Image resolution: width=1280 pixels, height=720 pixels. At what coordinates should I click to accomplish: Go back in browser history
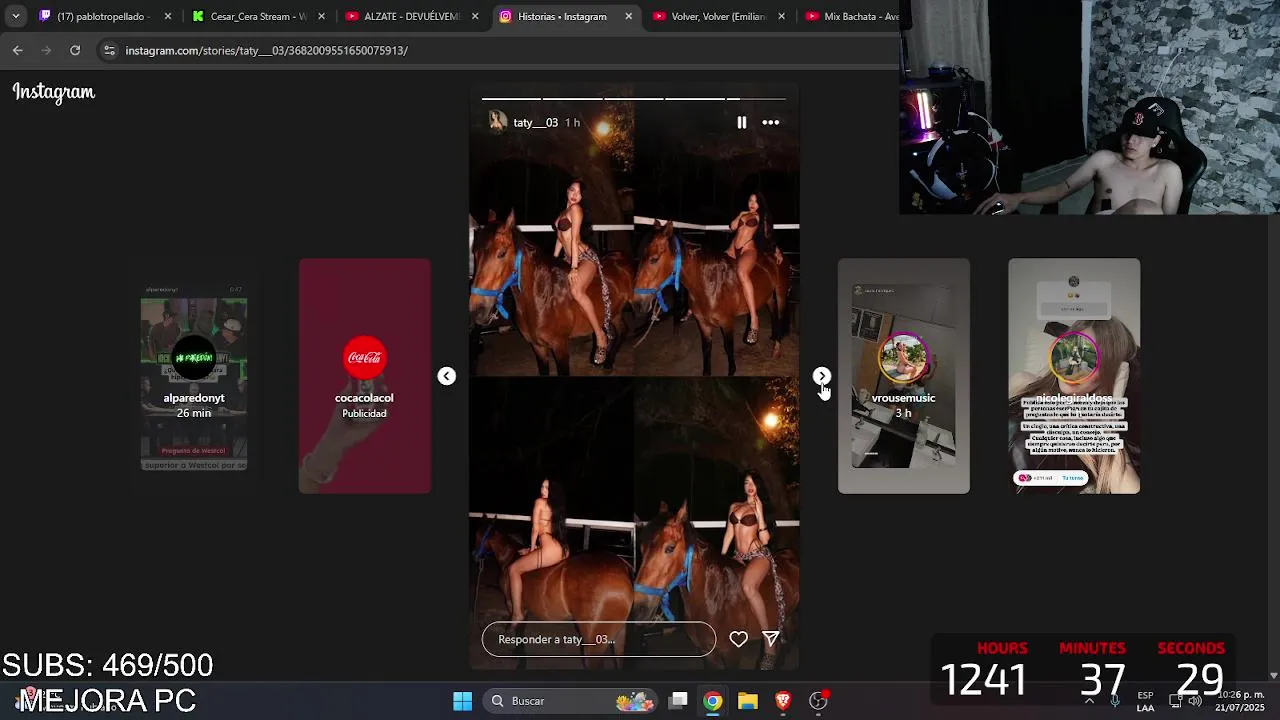[18, 50]
